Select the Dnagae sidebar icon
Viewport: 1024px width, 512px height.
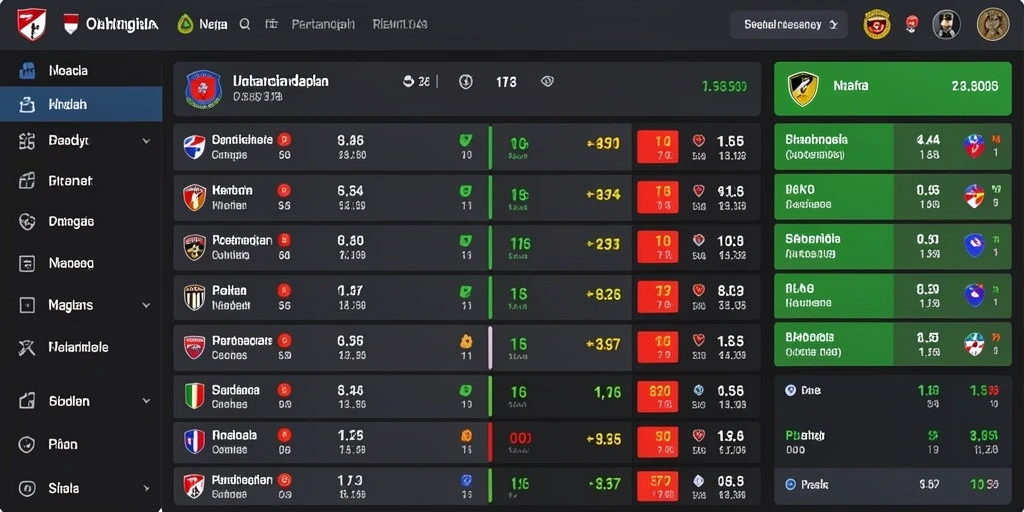click(x=27, y=221)
